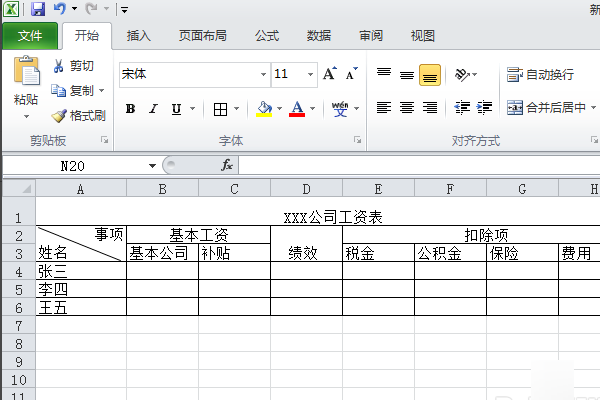The image size is (600, 400).
Task: Click the Excel application icon
Action: (x=11, y=8)
